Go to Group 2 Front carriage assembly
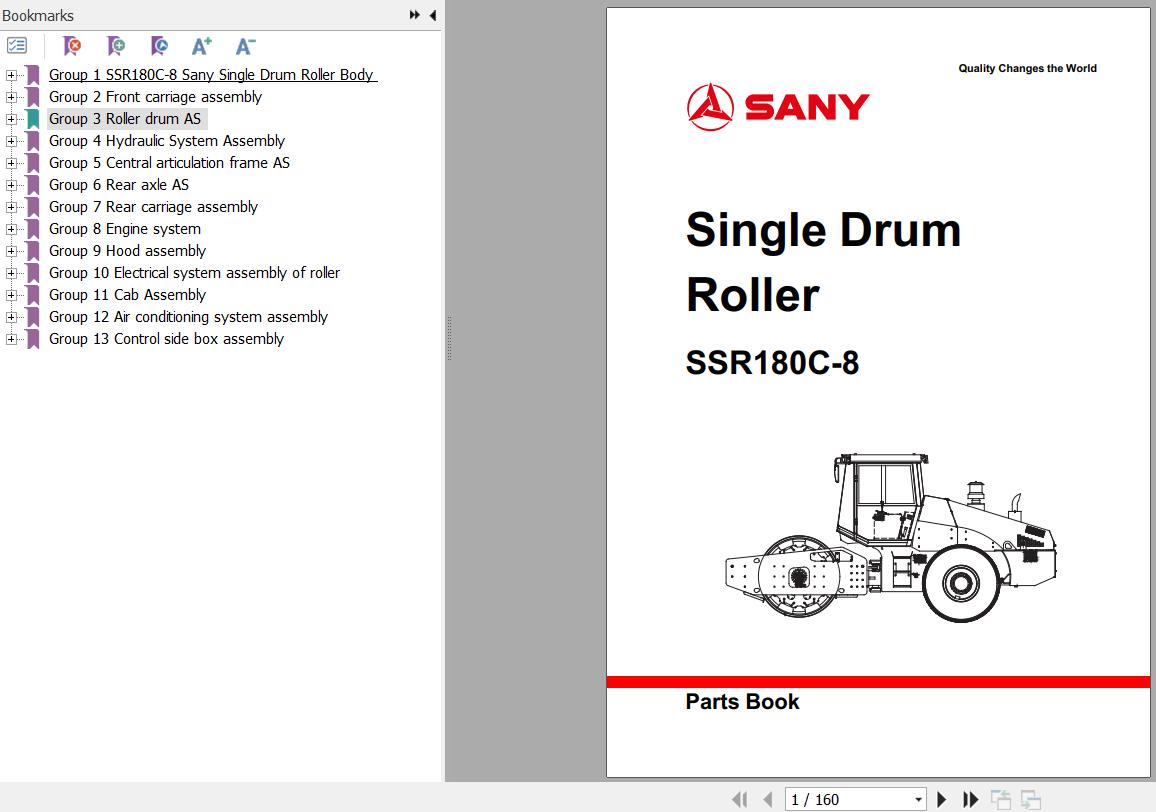Screen dimensions: 1156x812 [x=155, y=97]
